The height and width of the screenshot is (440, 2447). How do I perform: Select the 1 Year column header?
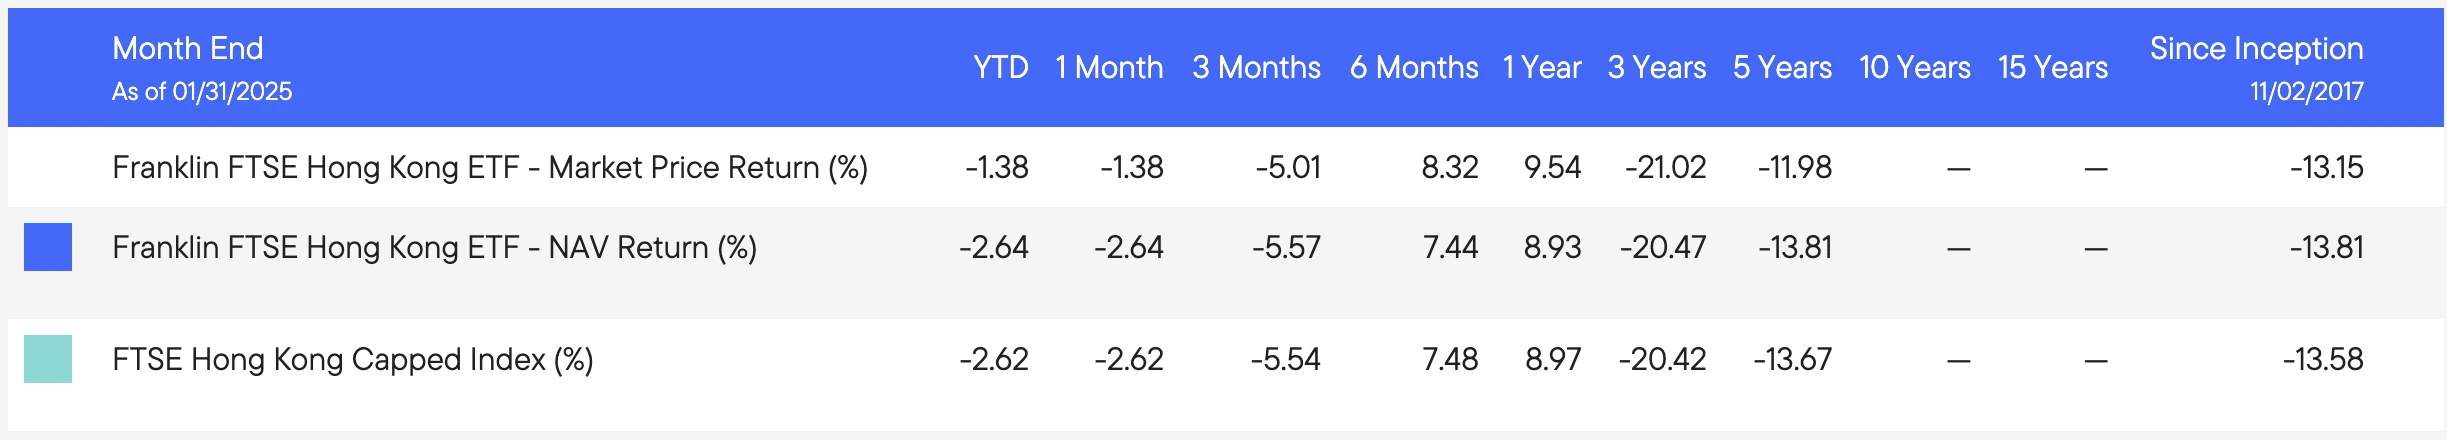pos(1542,67)
